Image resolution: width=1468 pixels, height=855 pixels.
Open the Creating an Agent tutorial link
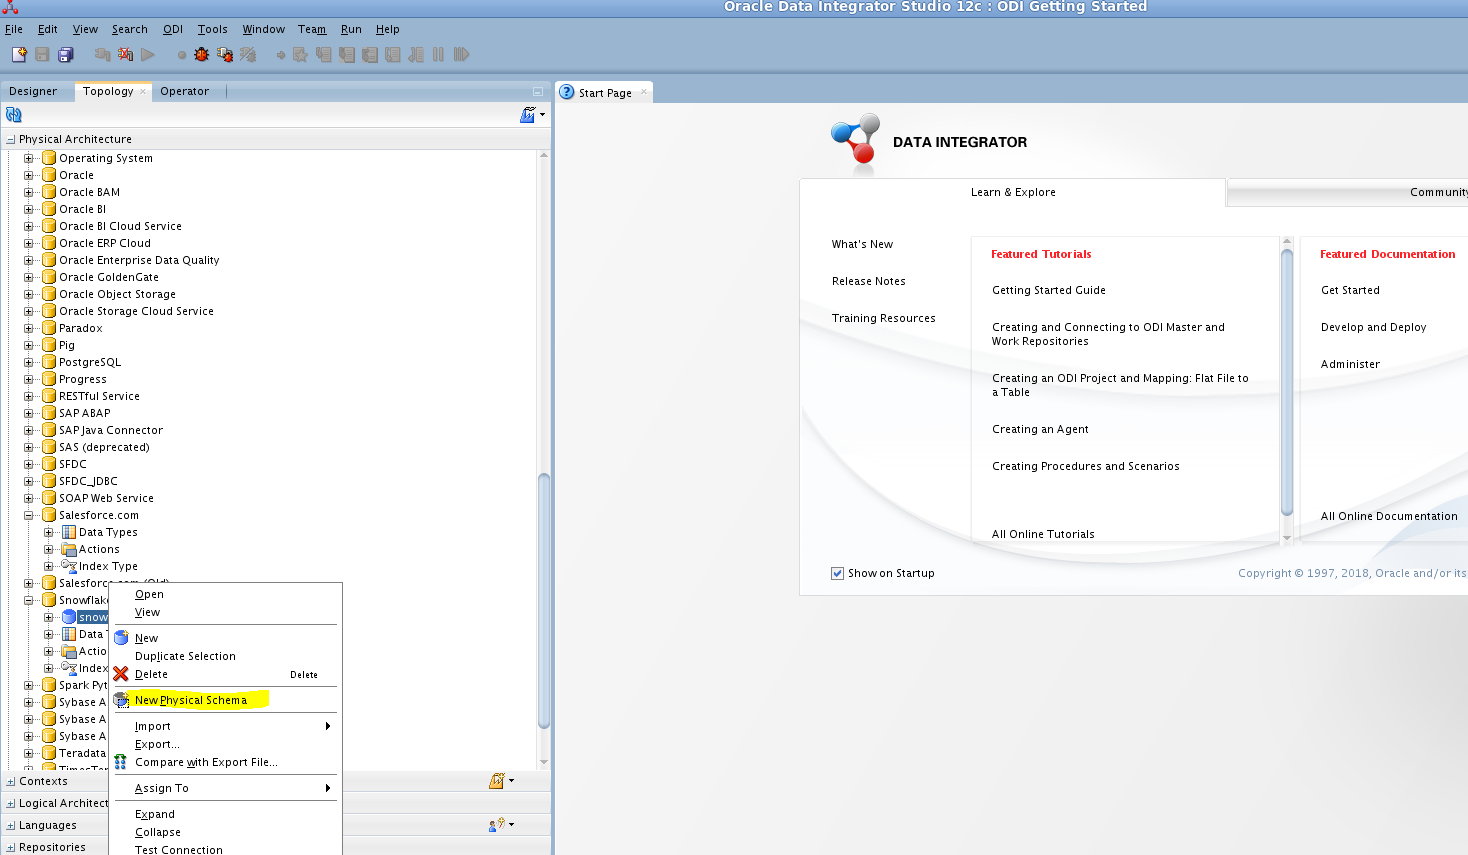(1040, 429)
